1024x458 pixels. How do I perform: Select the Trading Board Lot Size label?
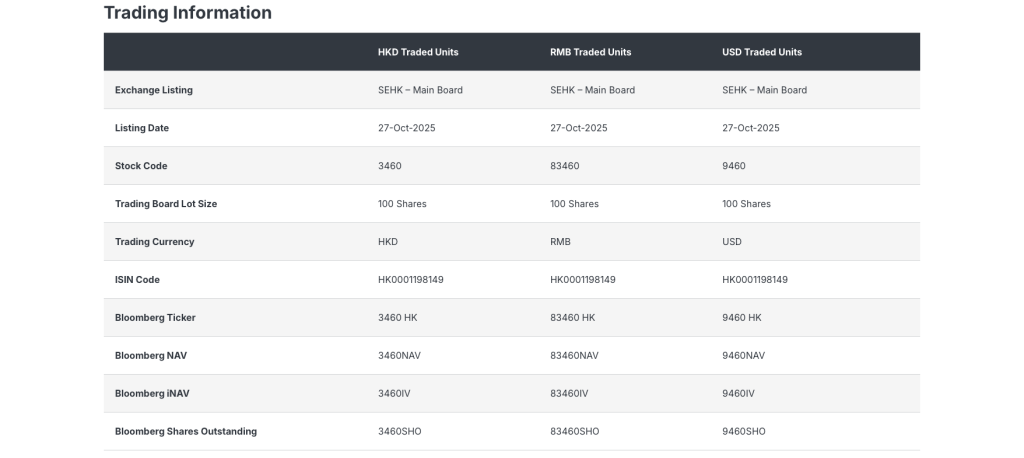coord(166,204)
